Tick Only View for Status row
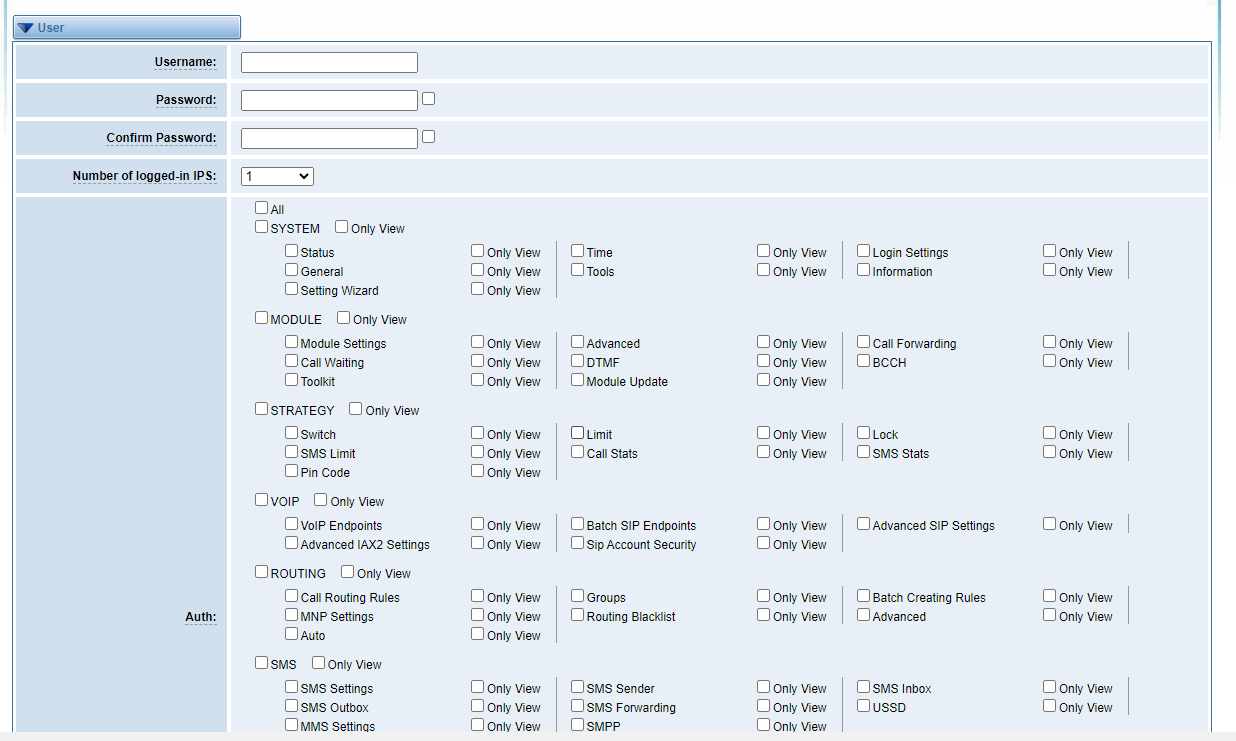 coord(477,251)
